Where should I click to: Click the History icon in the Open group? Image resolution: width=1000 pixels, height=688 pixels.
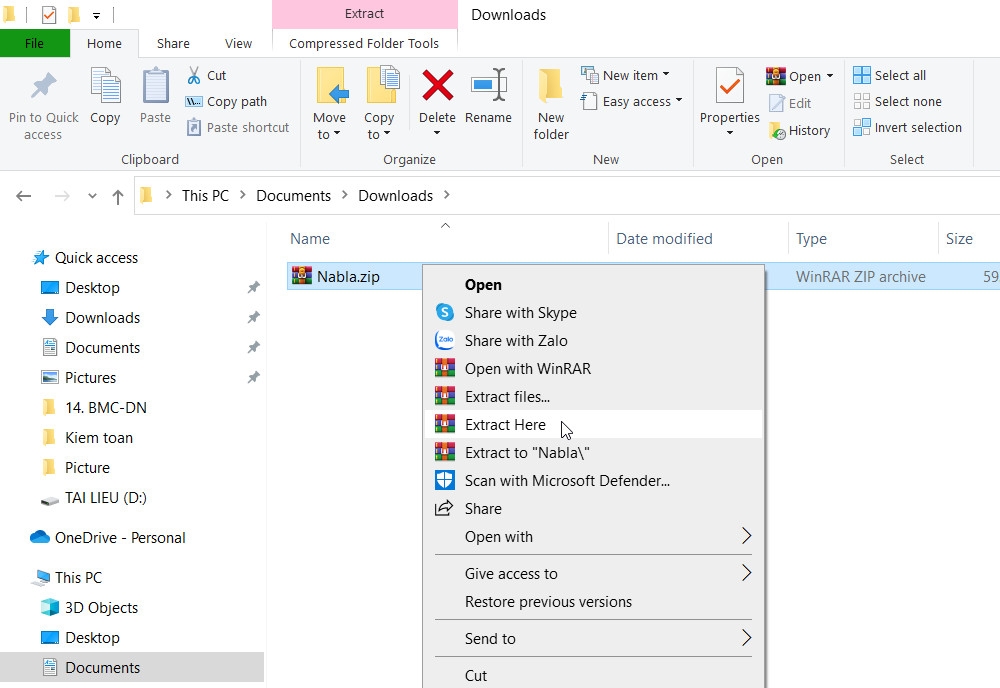pos(801,130)
